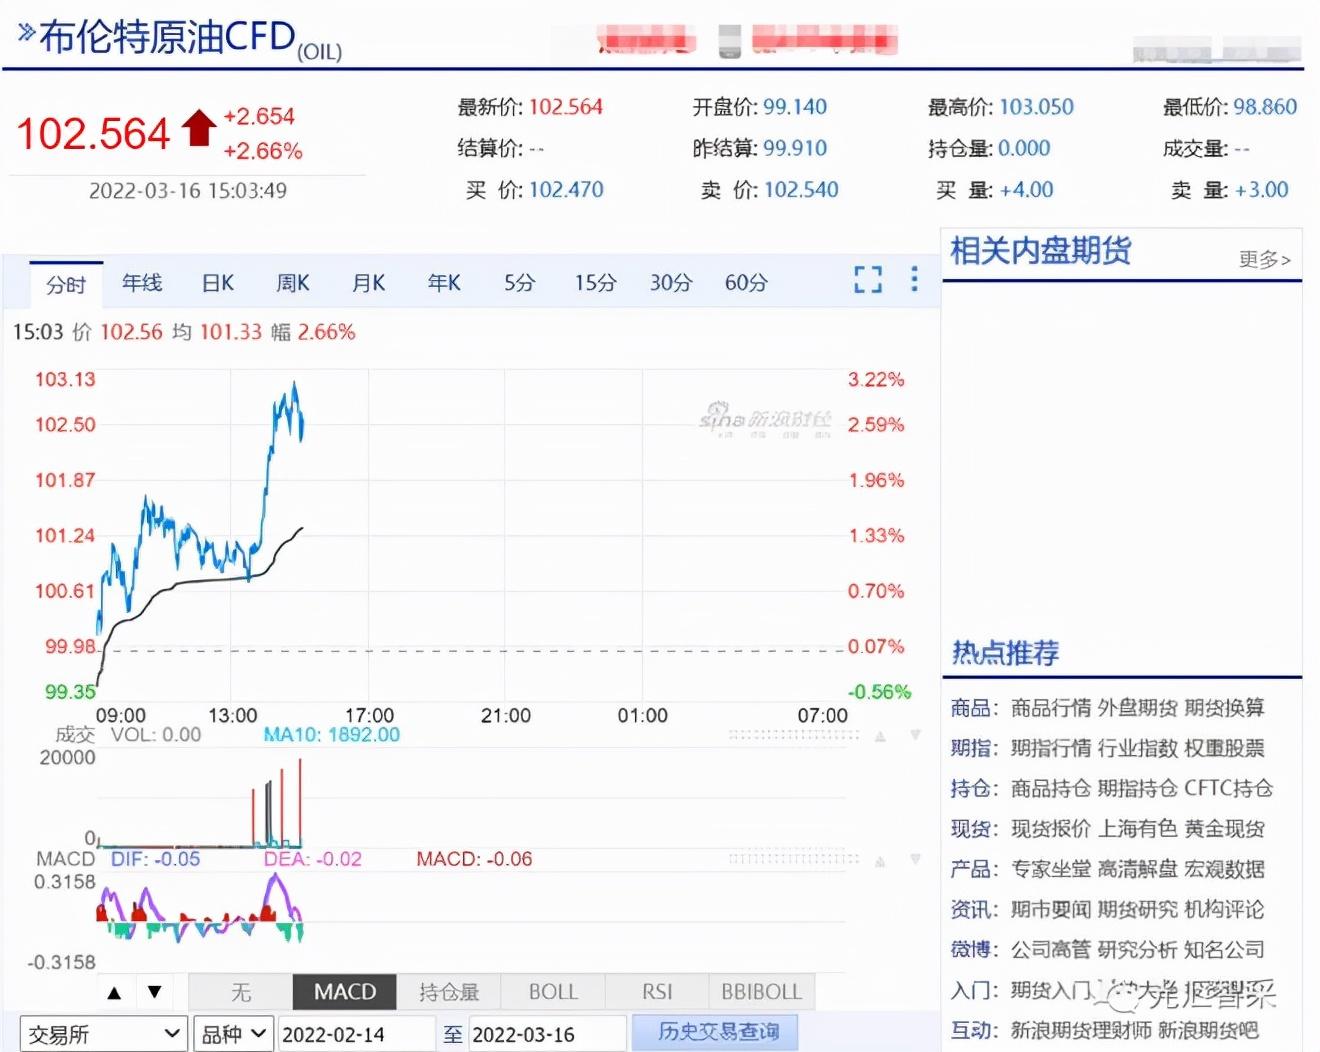Open the 期指行情 link

coord(1051,748)
